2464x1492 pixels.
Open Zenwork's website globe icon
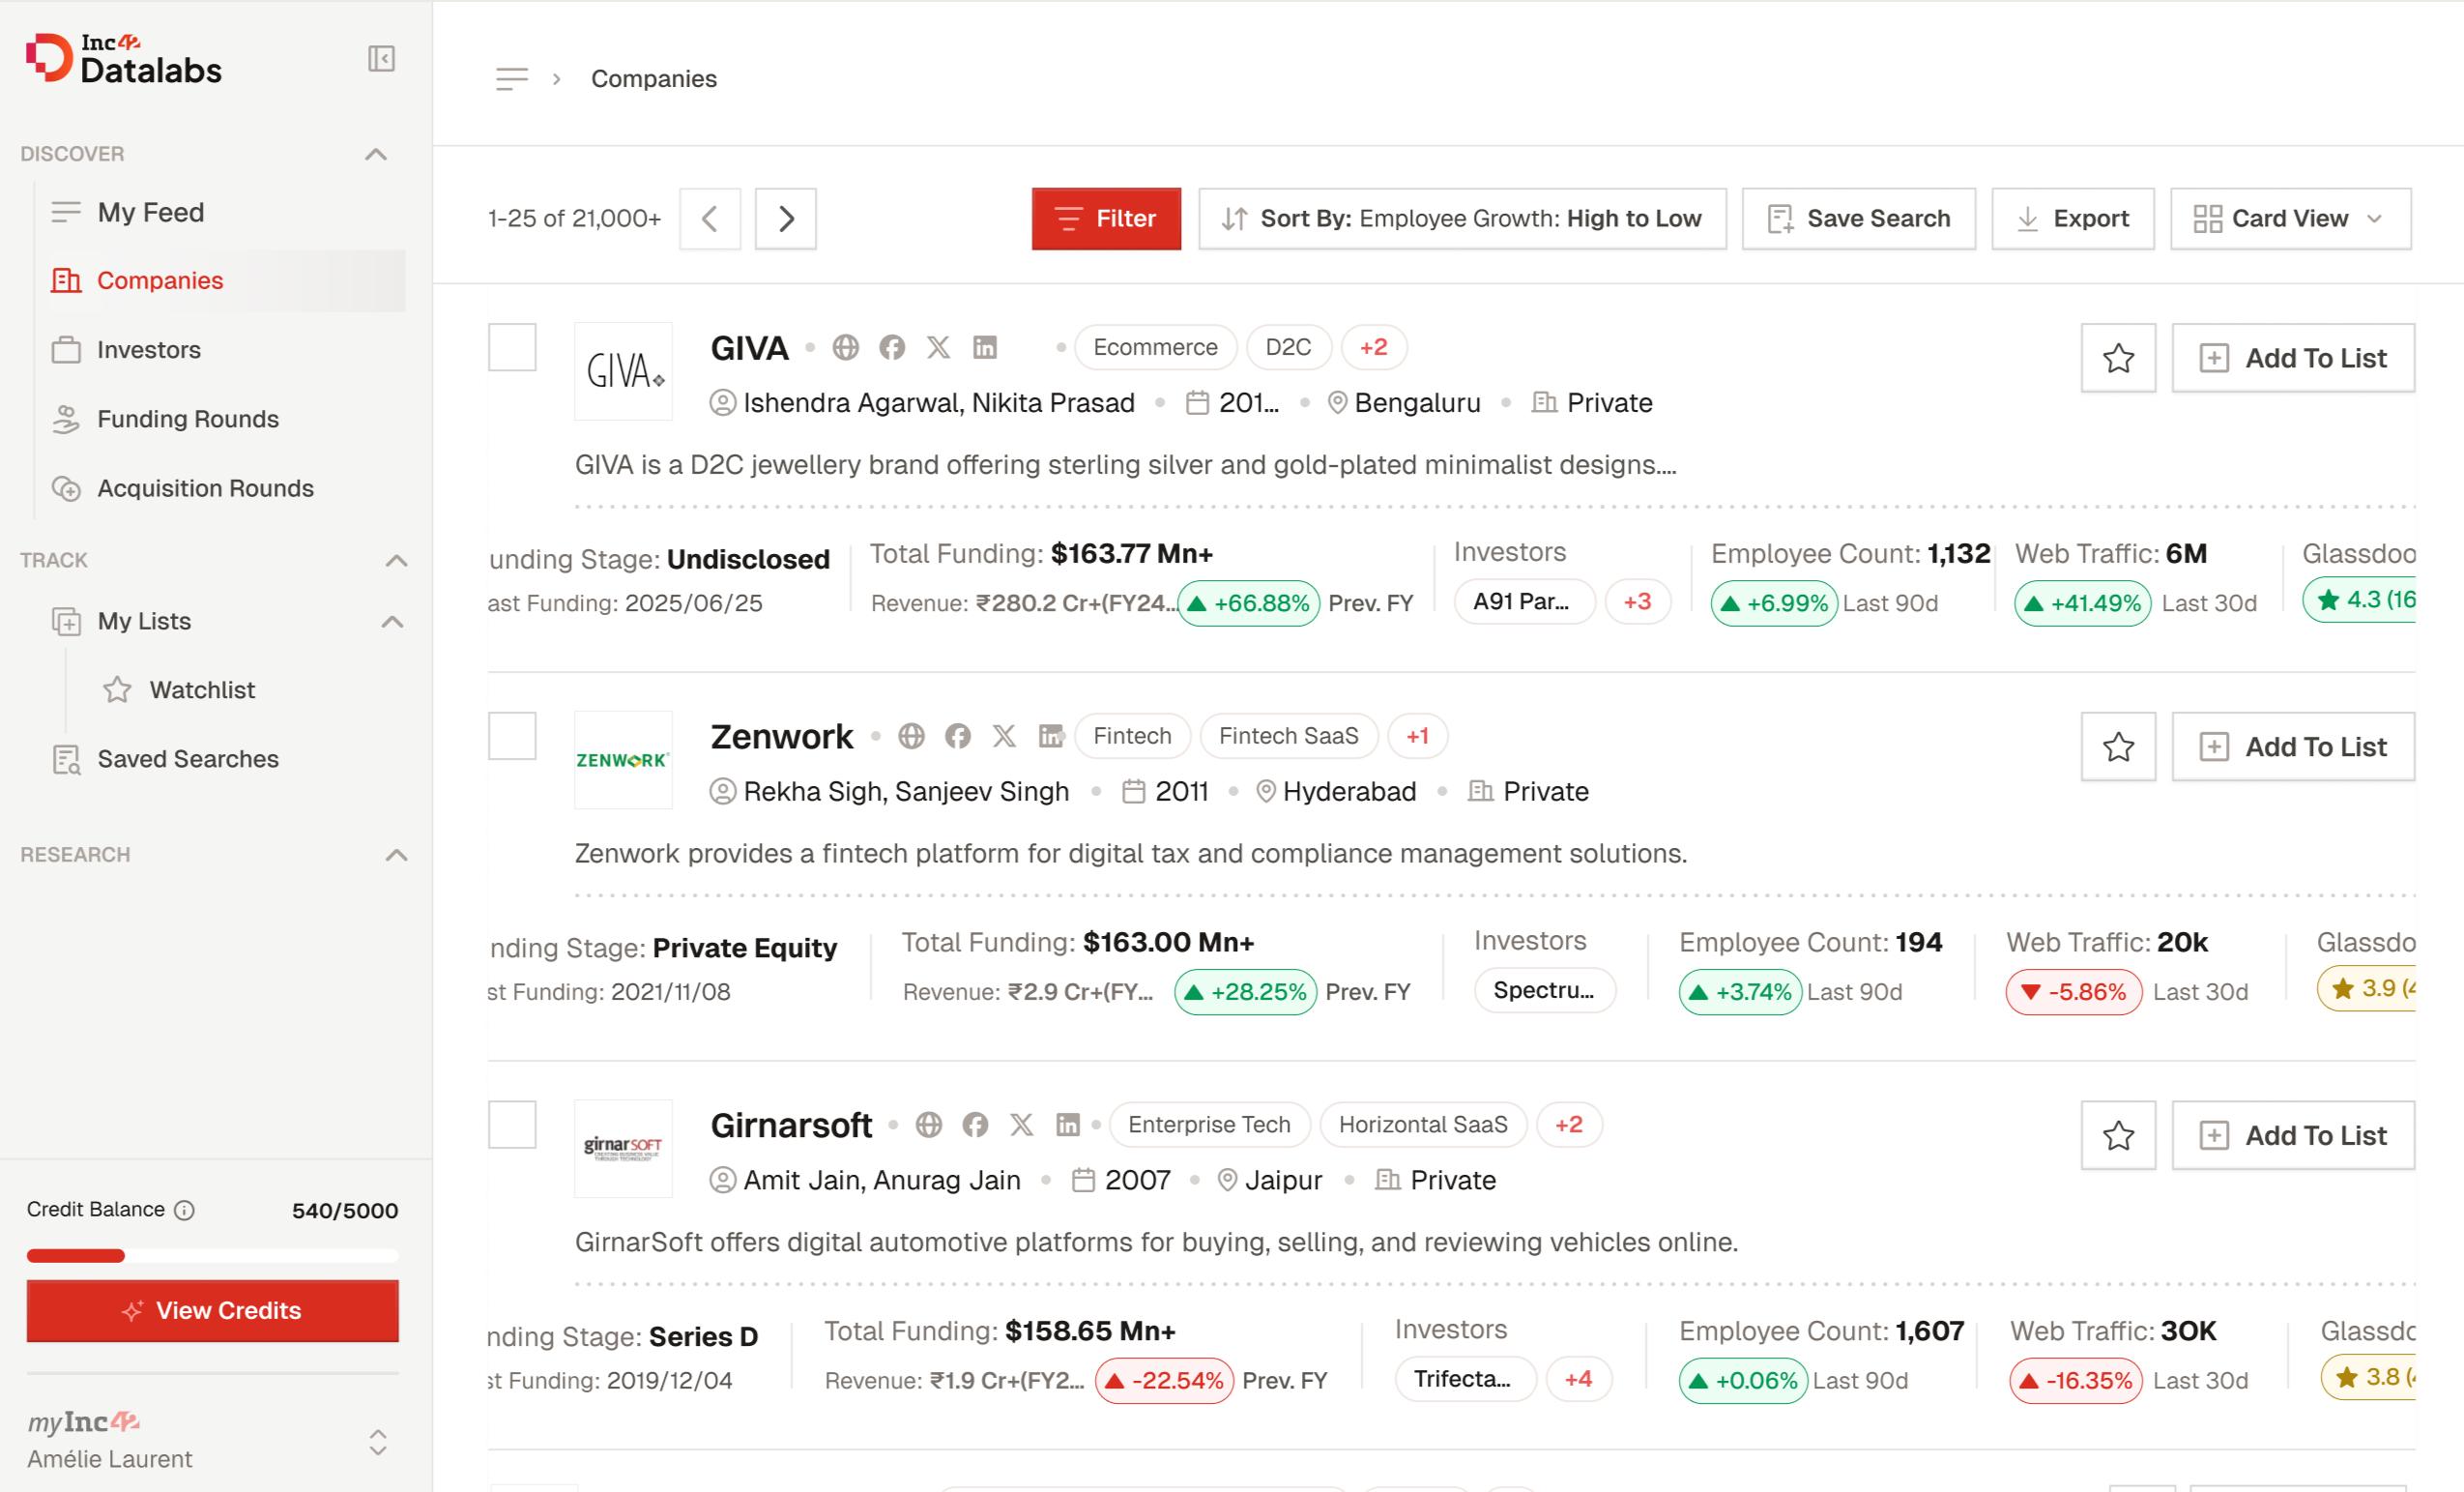910,736
